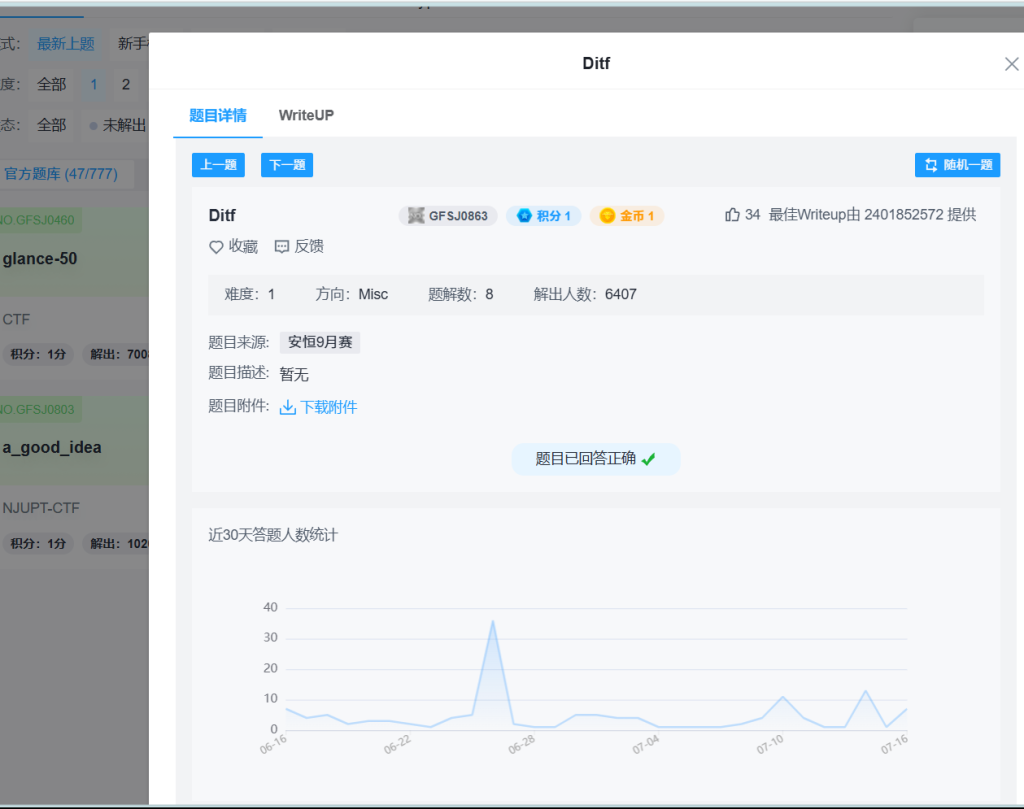Go to next problem with 下一题

(x=287, y=165)
